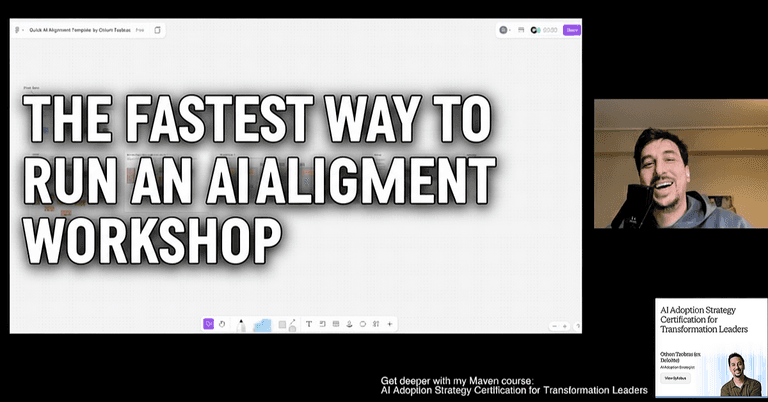Select the Section tool
This screenshot has width=768, height=402.
[x=322, y=324]
